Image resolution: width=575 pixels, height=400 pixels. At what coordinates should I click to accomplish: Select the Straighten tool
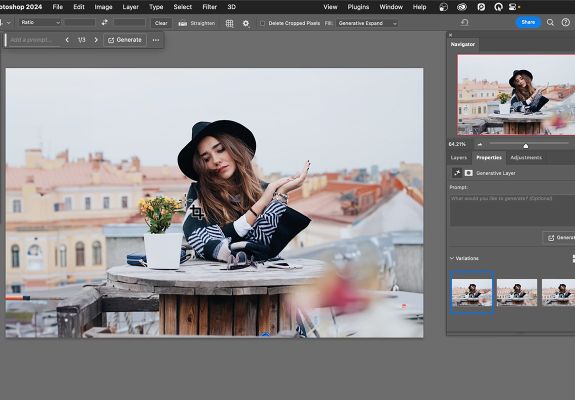[197, 23]
